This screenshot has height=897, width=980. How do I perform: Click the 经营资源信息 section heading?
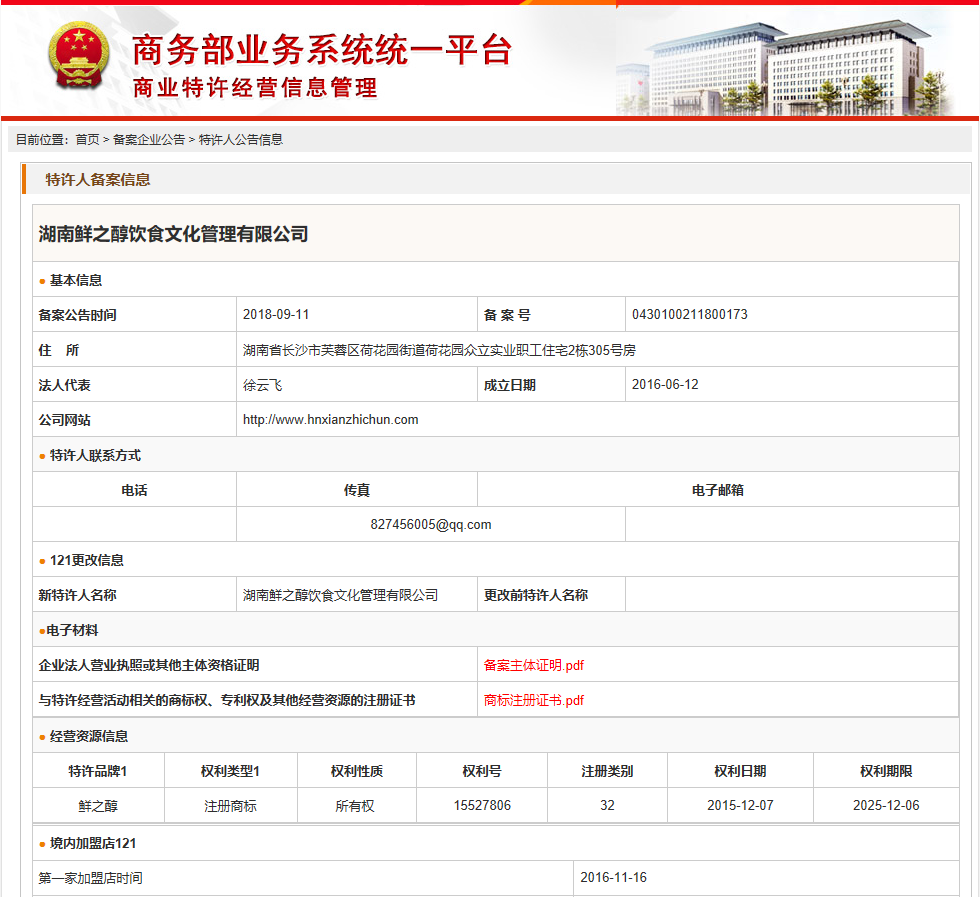click(89, 736)
